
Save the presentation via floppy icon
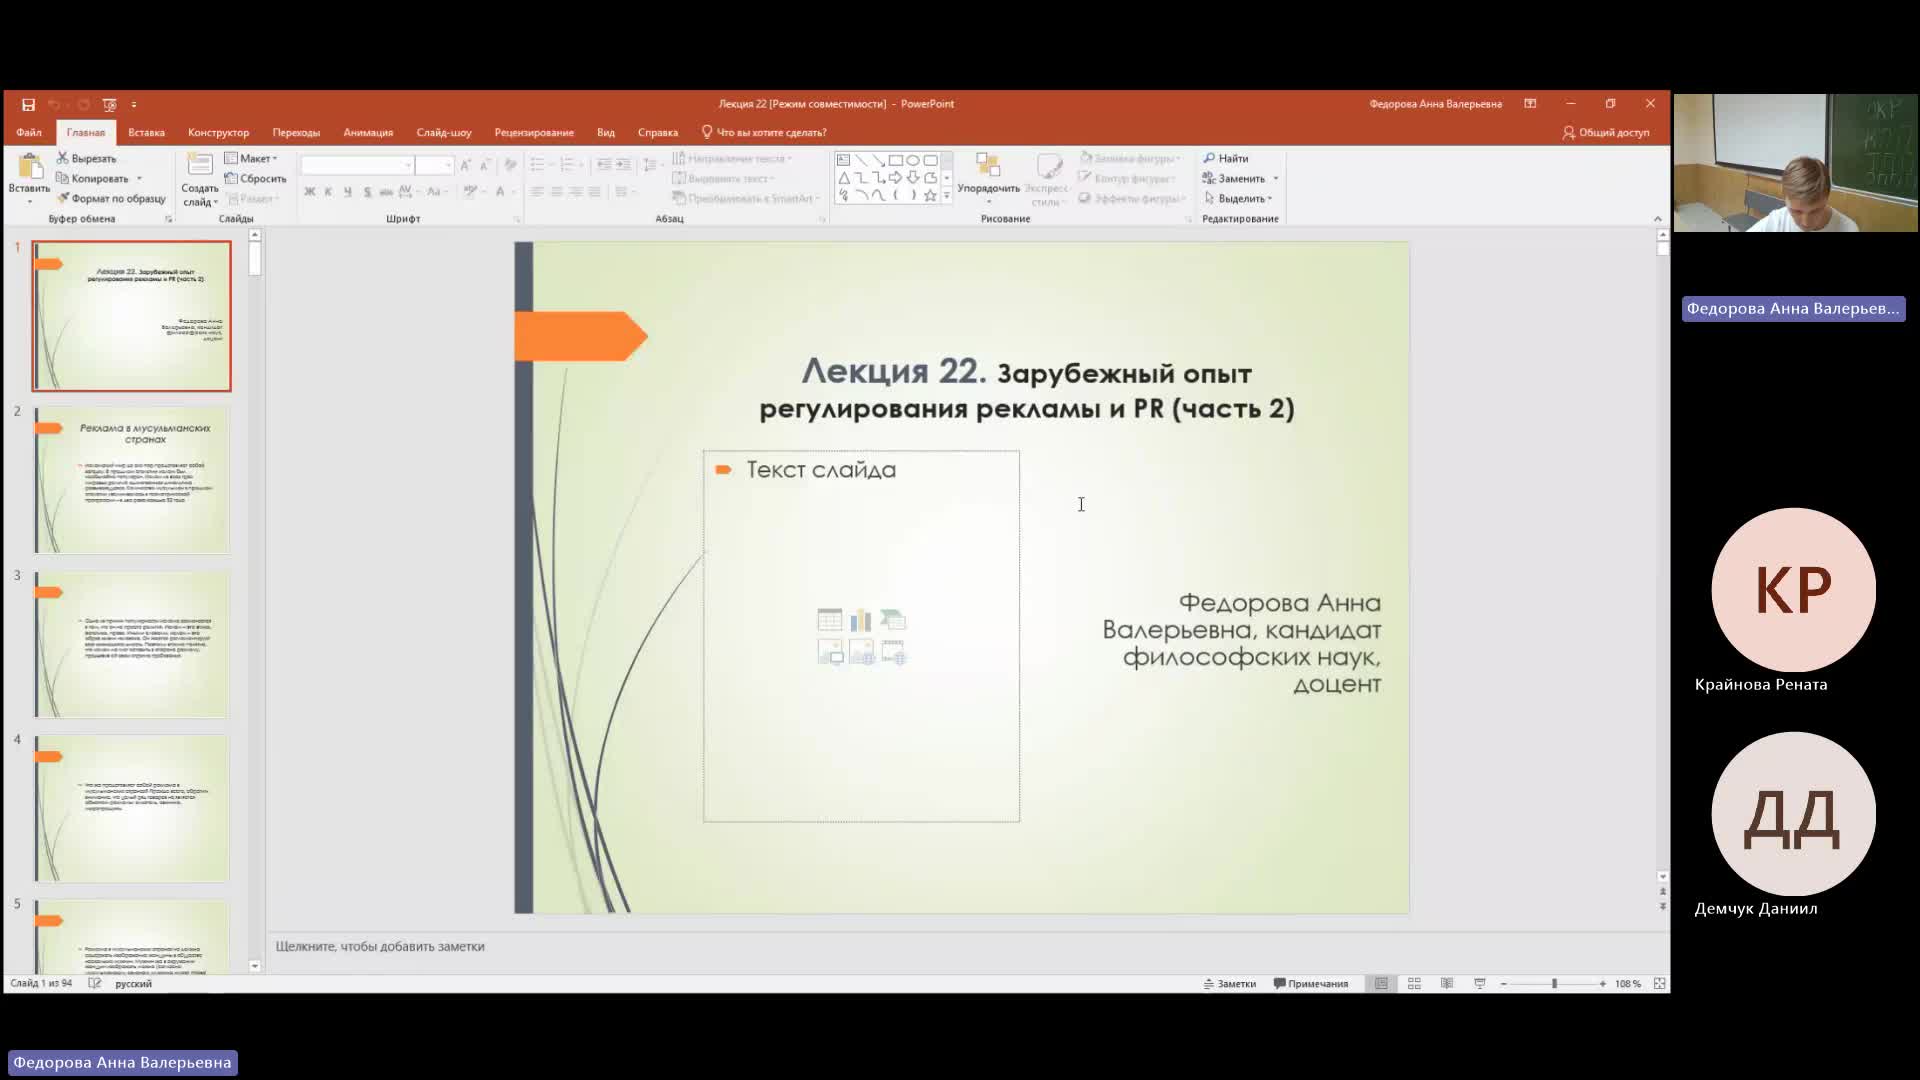[28, 104]
